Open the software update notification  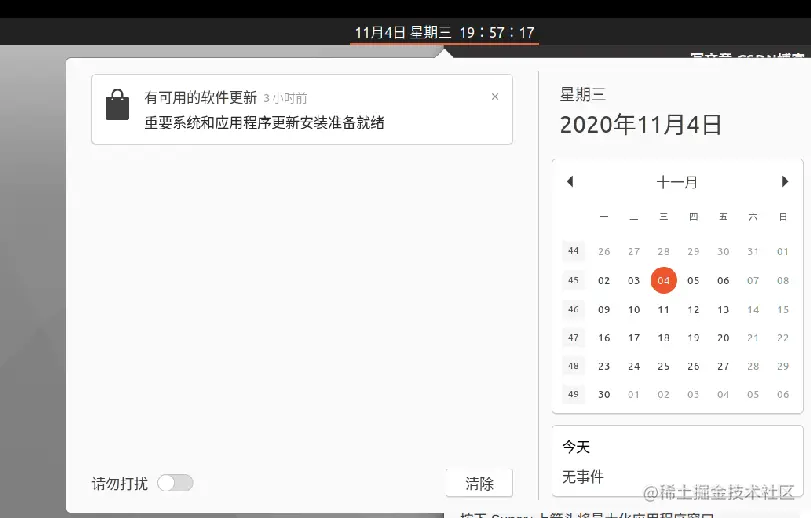302,110
